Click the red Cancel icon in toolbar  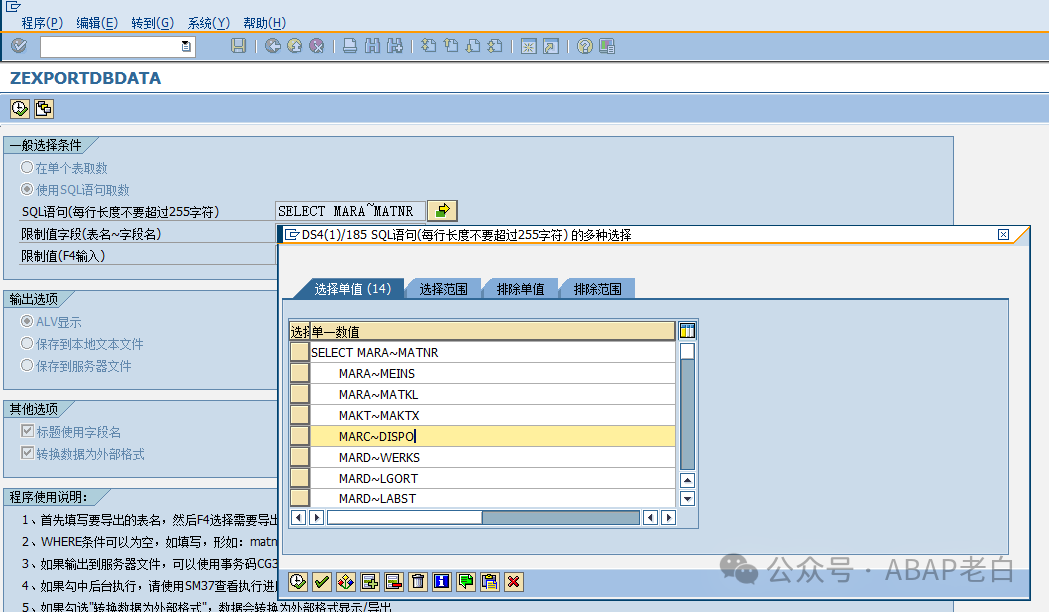coord(316,45)
